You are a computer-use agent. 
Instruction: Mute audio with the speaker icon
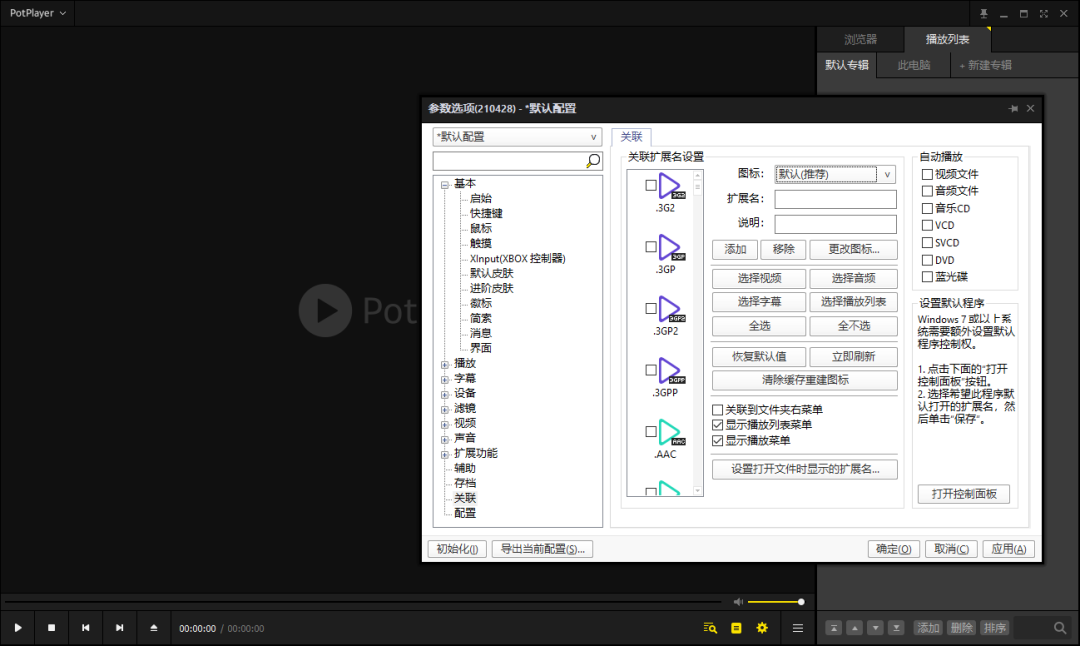pos(738,602)
